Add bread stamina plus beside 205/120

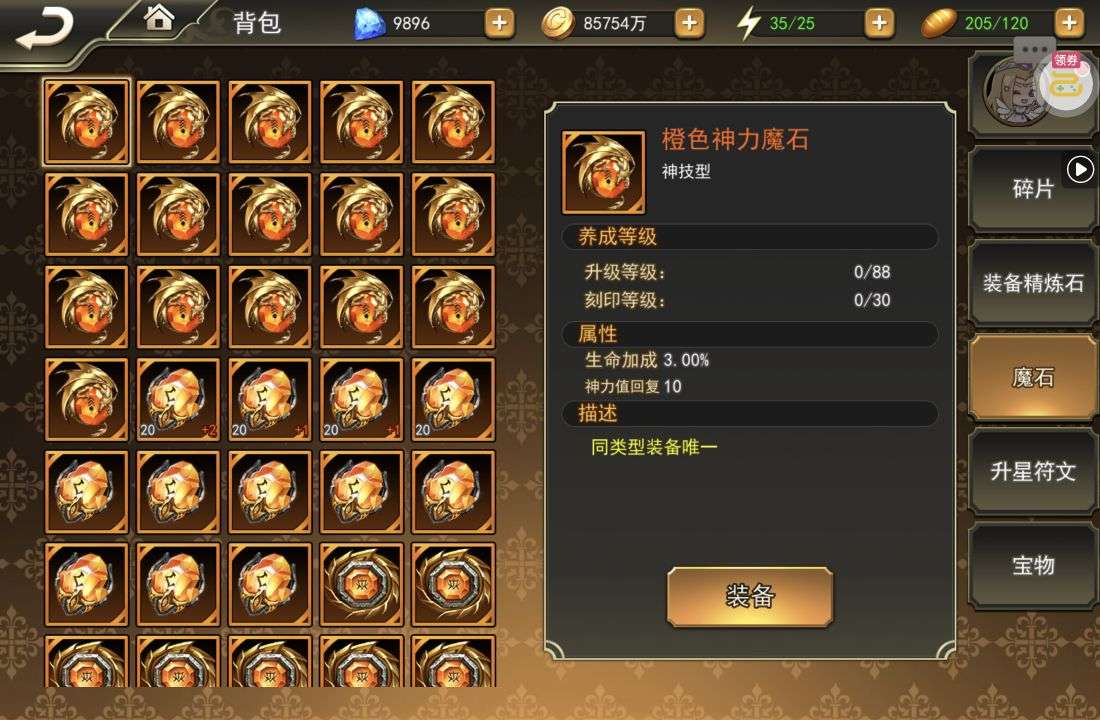coord(1069,23)
